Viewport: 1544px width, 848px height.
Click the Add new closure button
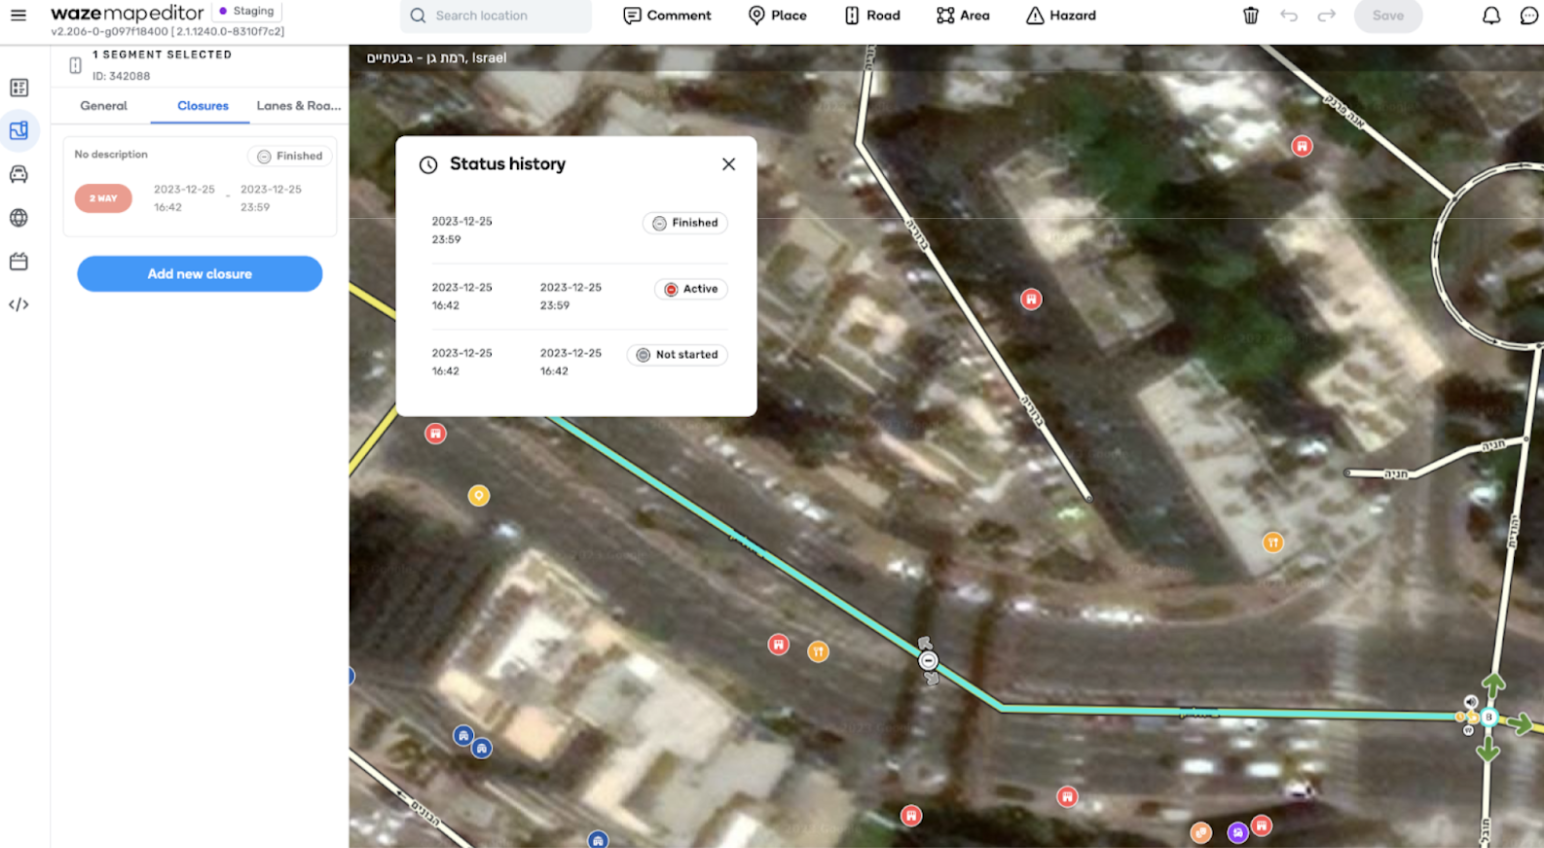[x=200, y=274]
